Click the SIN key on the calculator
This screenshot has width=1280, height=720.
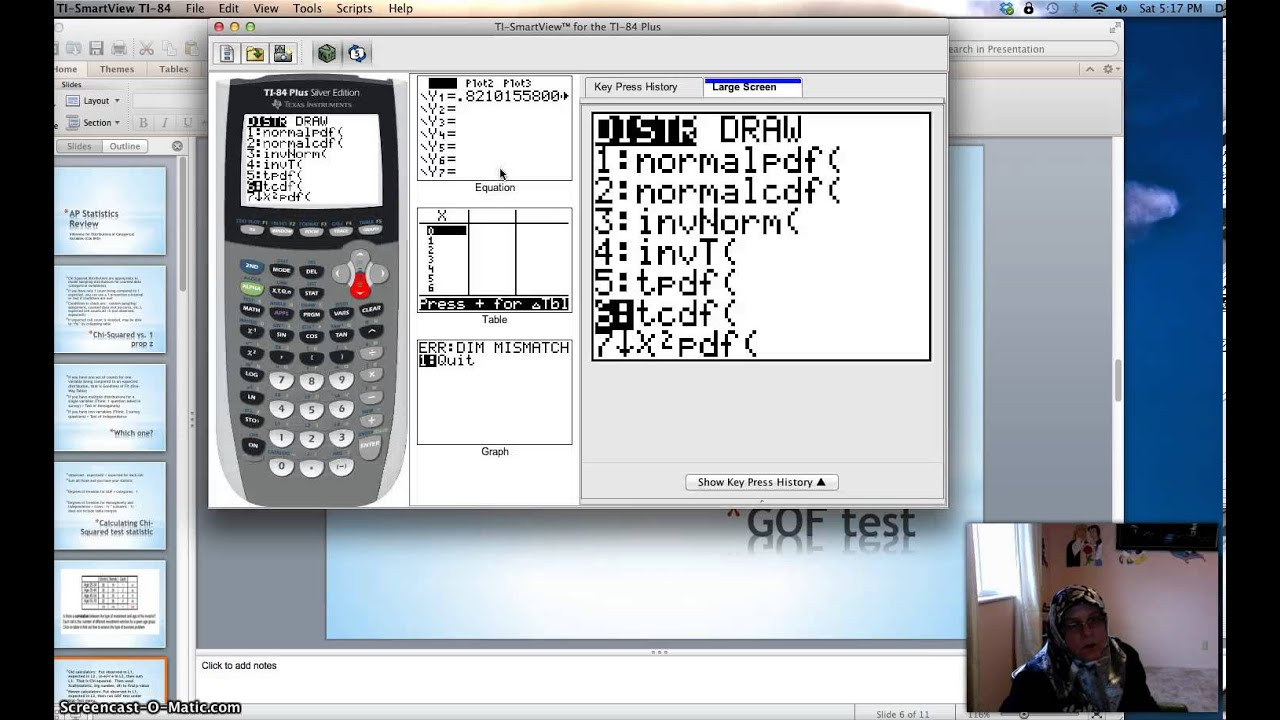(x=282, y=334)
